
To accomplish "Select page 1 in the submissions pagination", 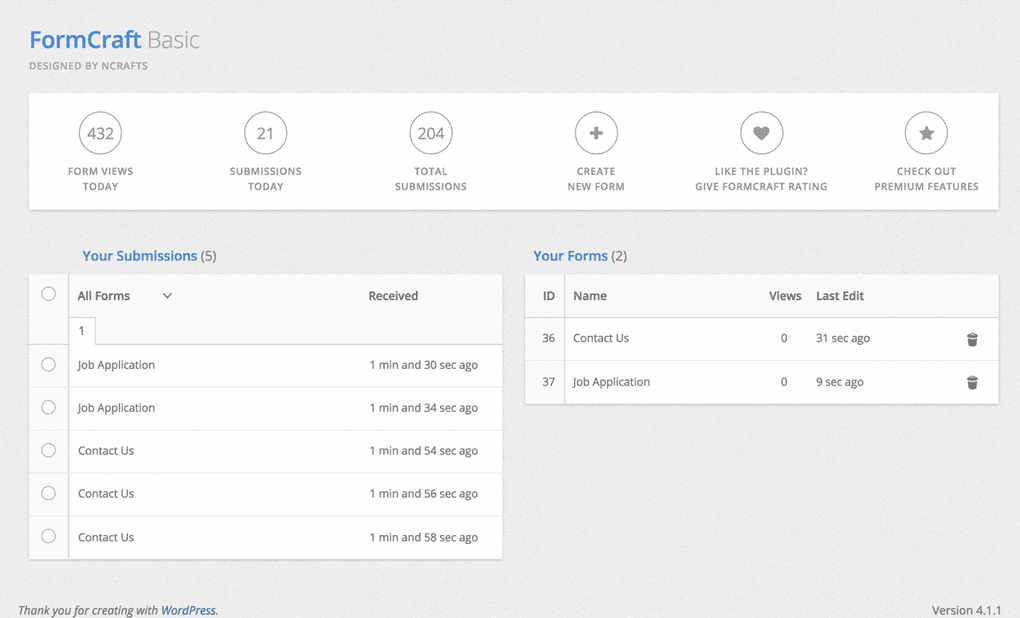I will click(81, 330).
